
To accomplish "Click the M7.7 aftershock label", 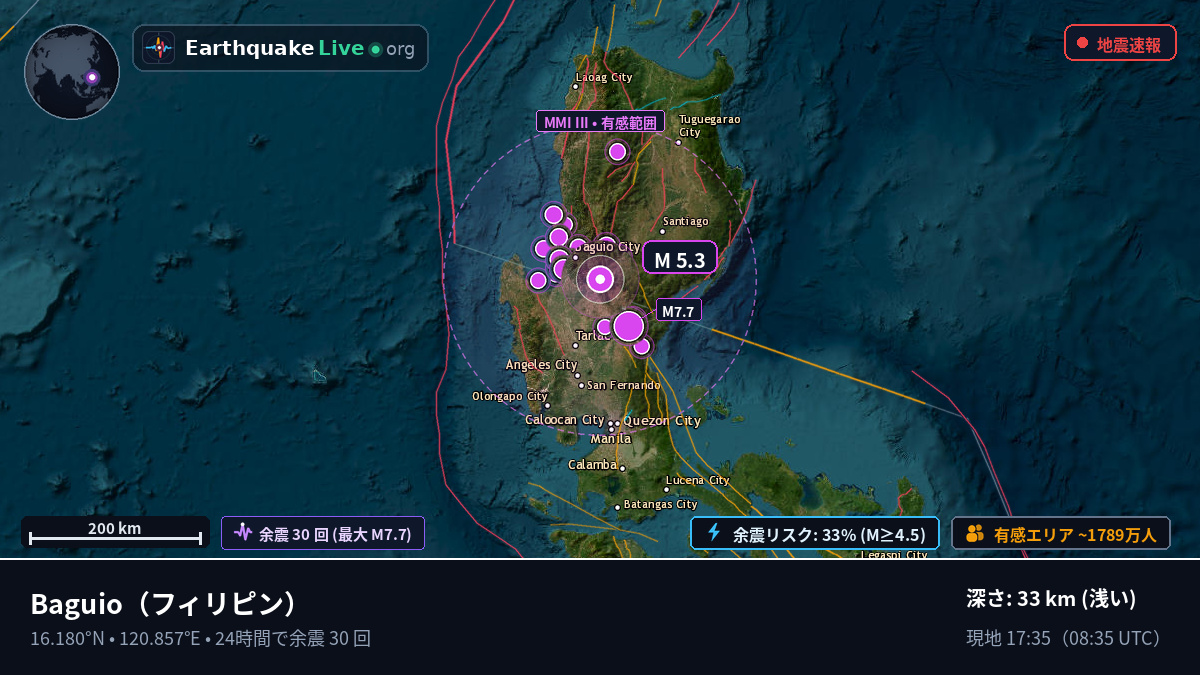I will click(x=678, y=311).
